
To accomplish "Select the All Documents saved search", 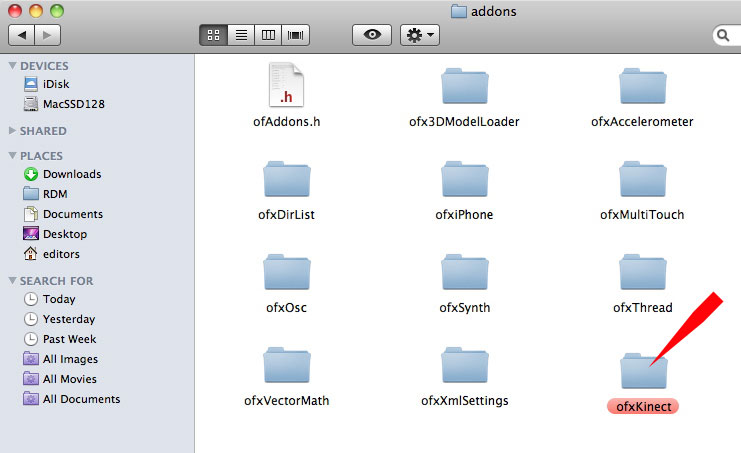I will coord(71,399).
